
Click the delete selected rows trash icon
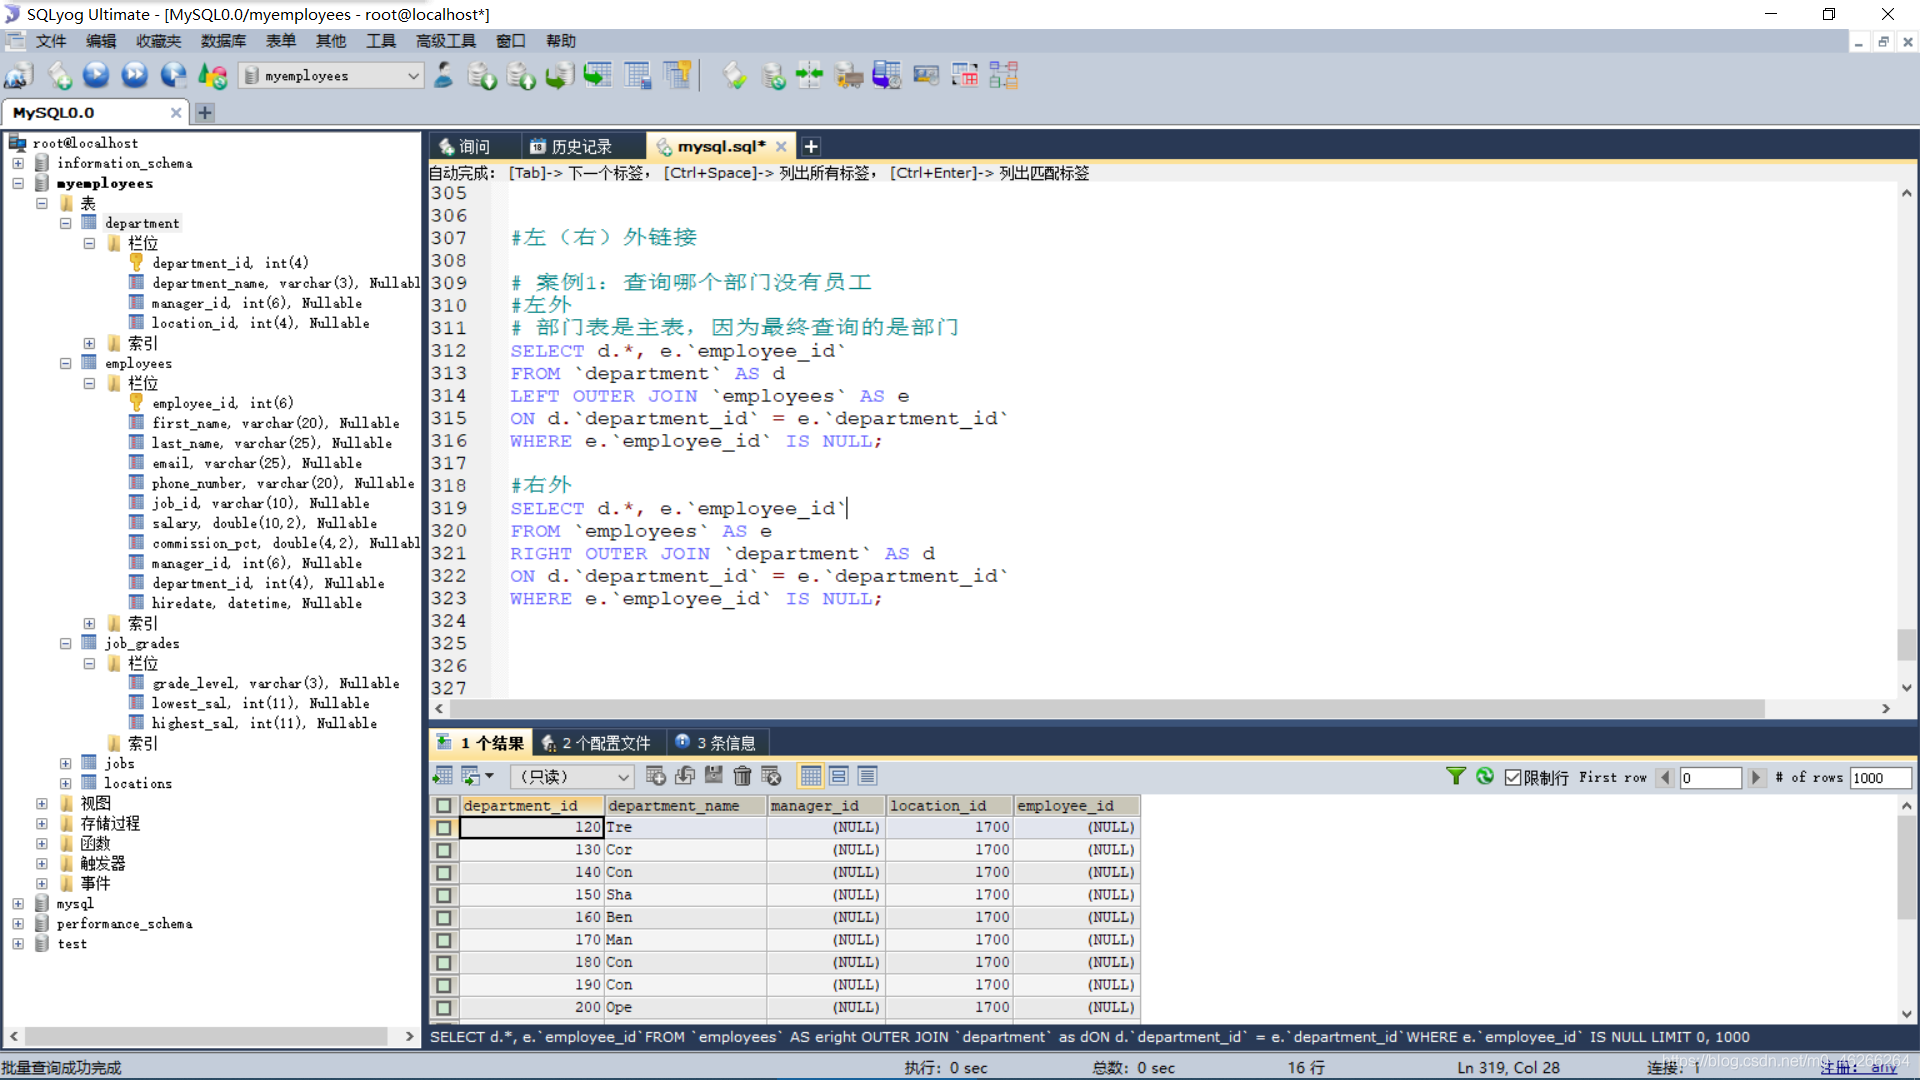pos(742,776)
